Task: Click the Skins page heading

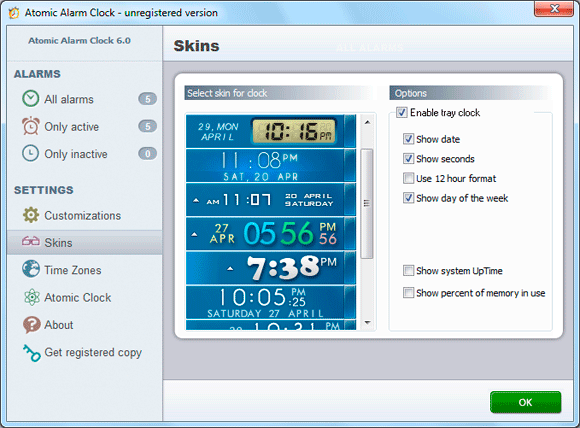Action: pos(196,46)
